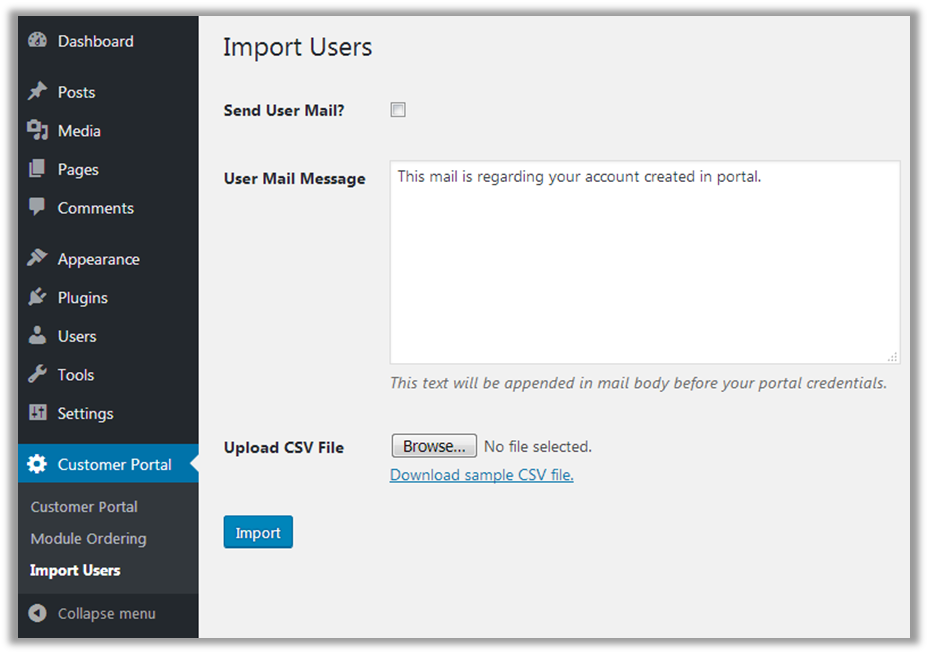Click the Settings sliders icon

38,413
